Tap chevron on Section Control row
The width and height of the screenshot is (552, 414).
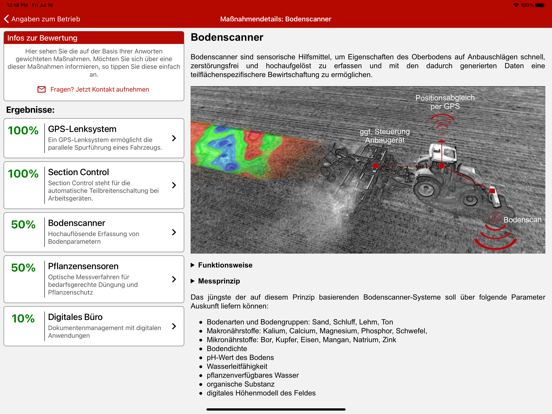tap(174, 185)
